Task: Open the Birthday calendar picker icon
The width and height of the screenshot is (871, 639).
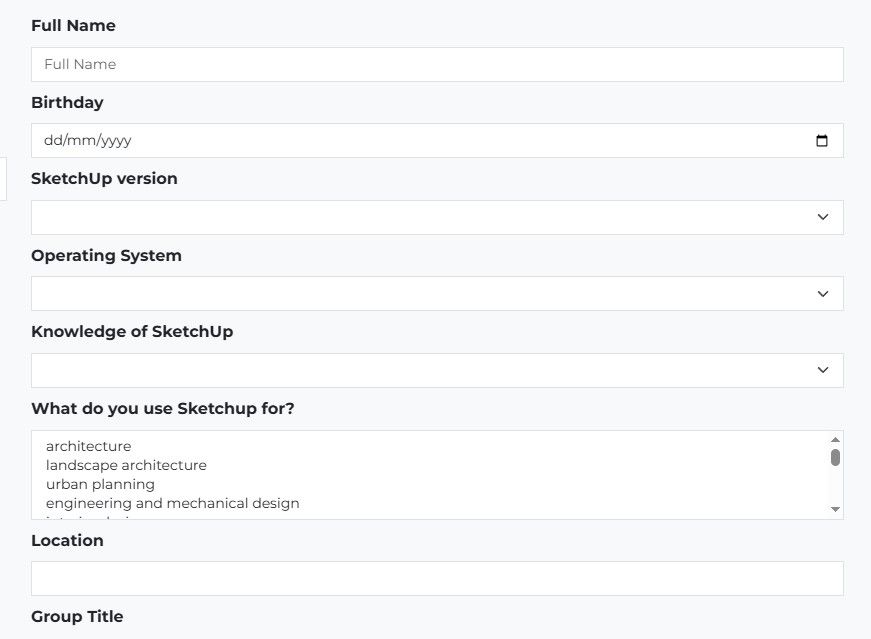Action: [x=822, y=141]
